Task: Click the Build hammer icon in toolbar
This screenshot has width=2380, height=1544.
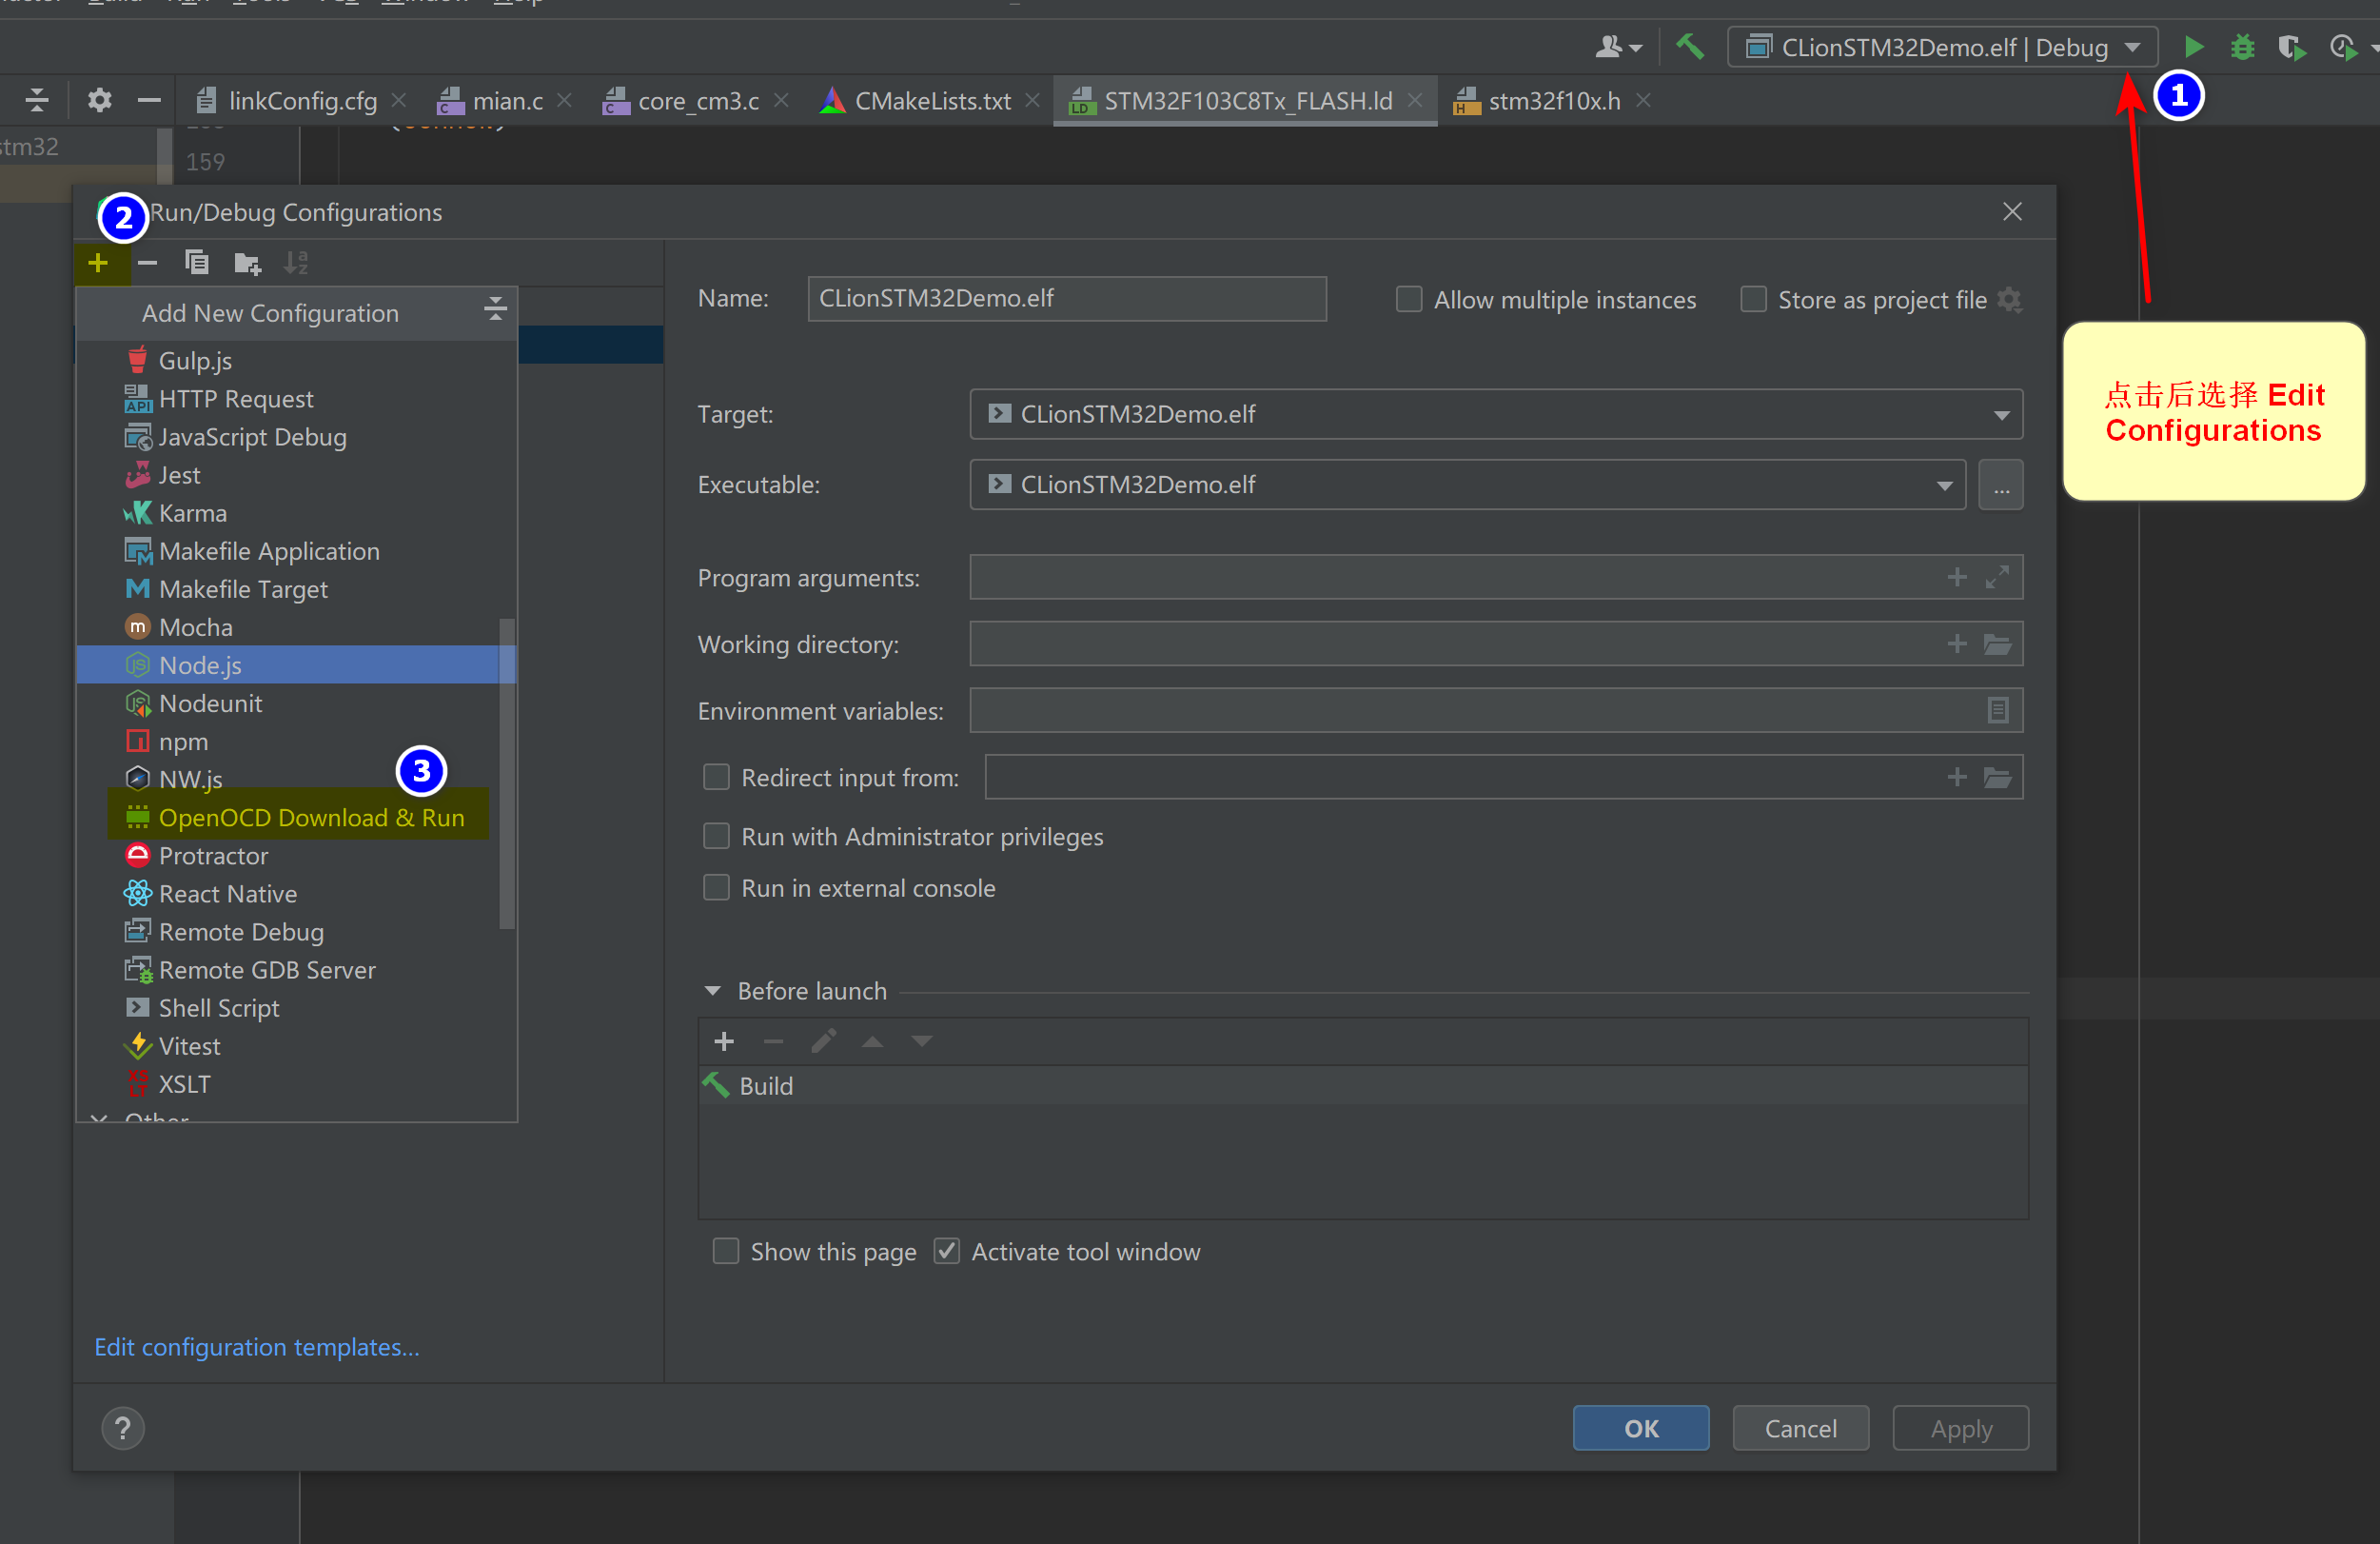Action: point(1689,47)
